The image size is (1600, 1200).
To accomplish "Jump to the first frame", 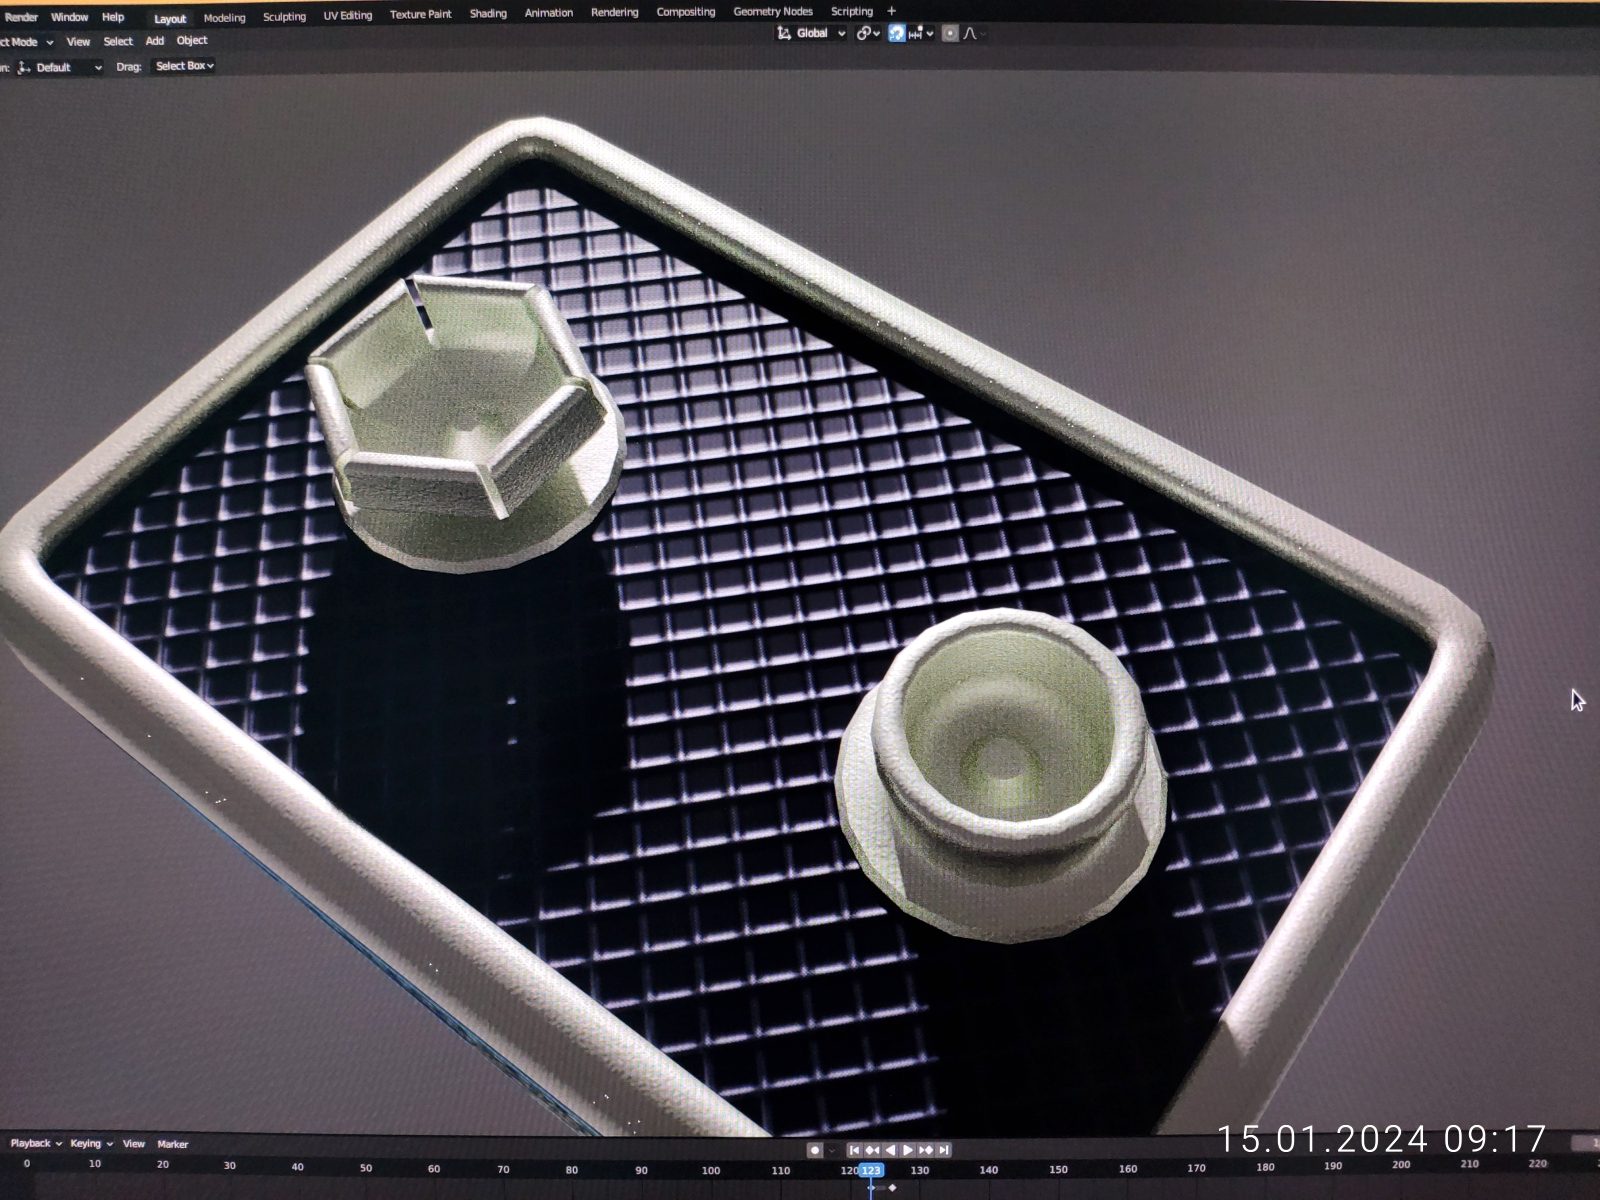I will click(854, 1150).
